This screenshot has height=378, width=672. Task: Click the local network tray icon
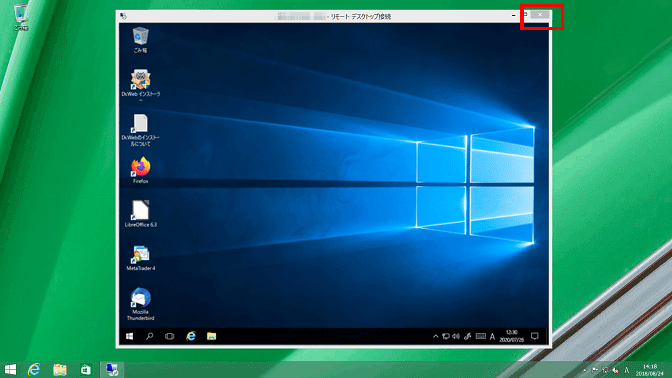pos(605,370)
